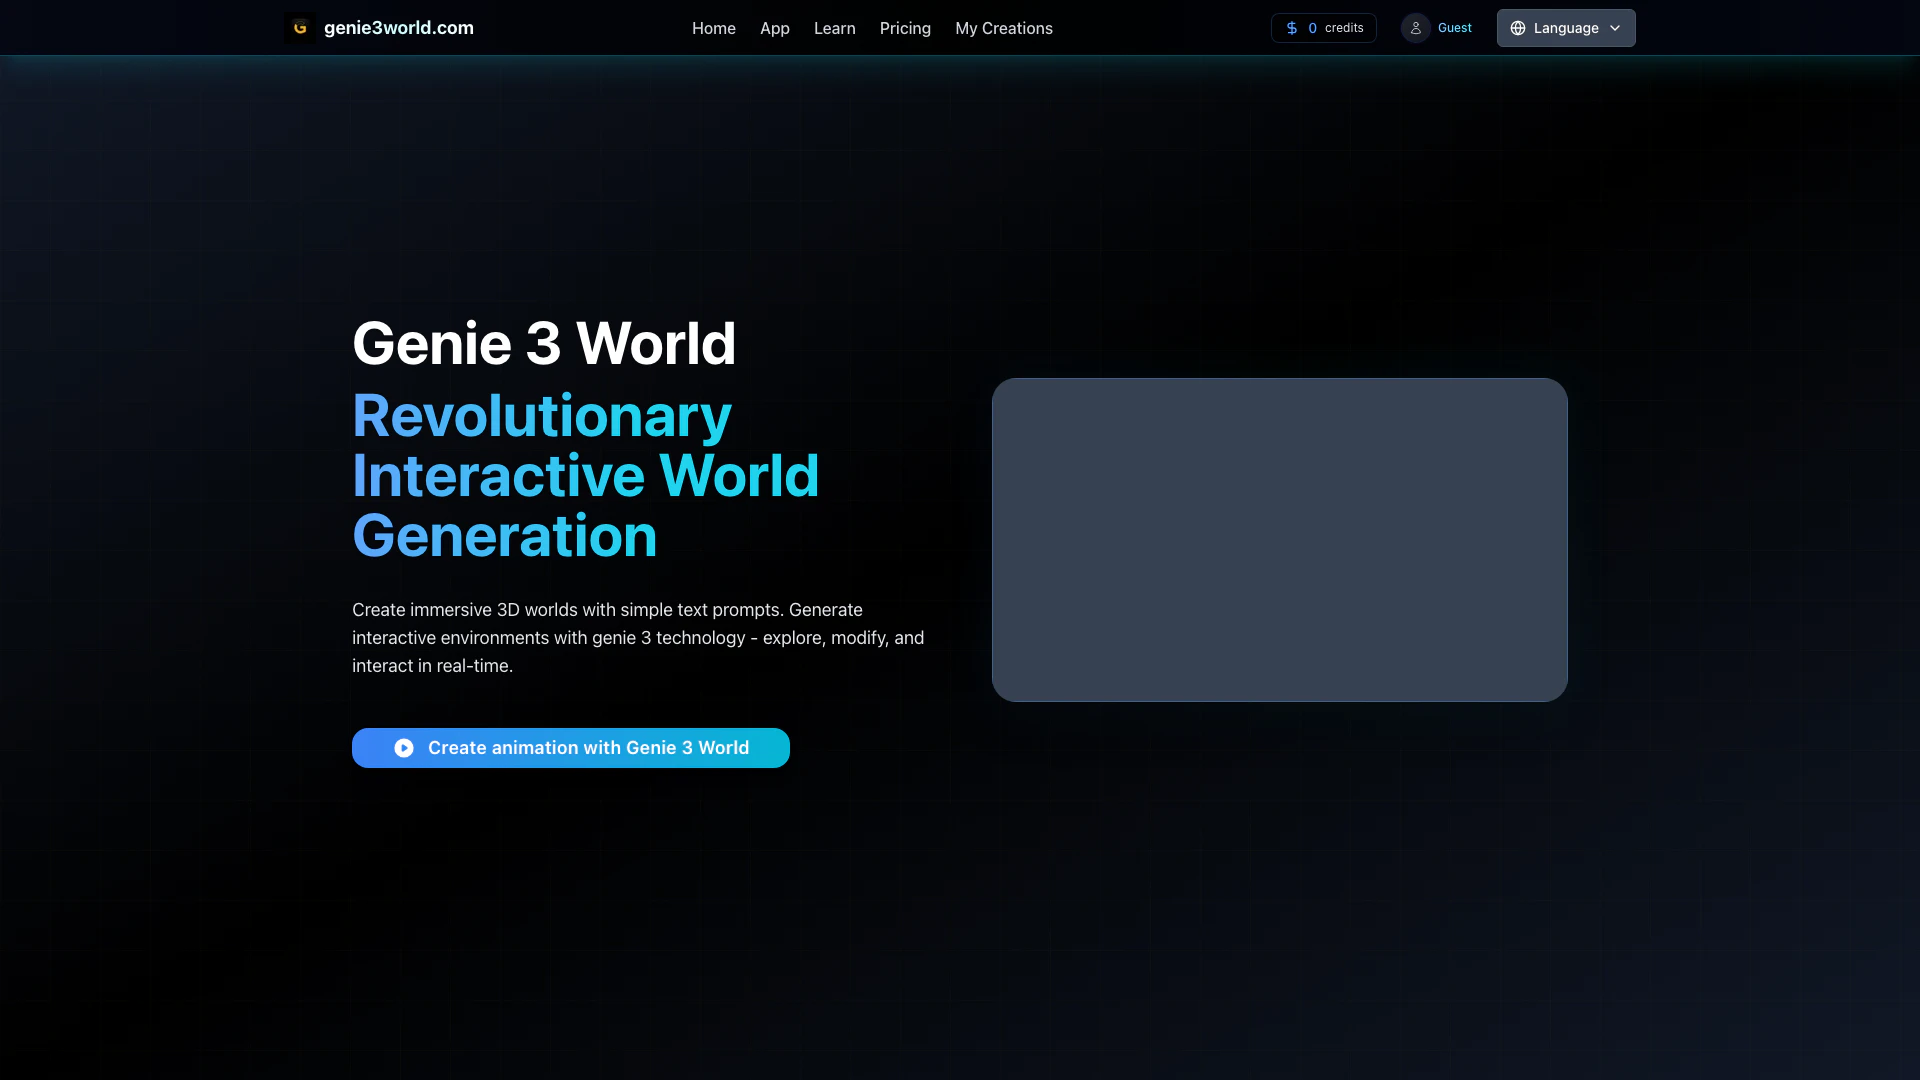The image size is (1920, 1080).
Task: Click the dollar sign credits icon
Action: (1292, 28)
